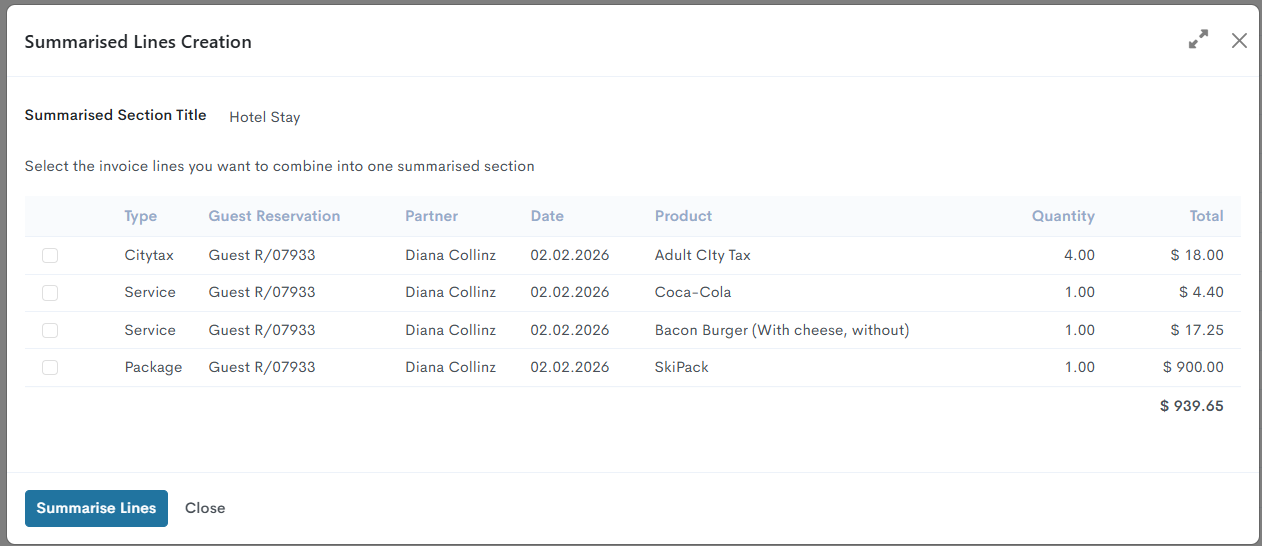Click the Total column header
The image size is (1262, 546).
[x=1206, y=216]
